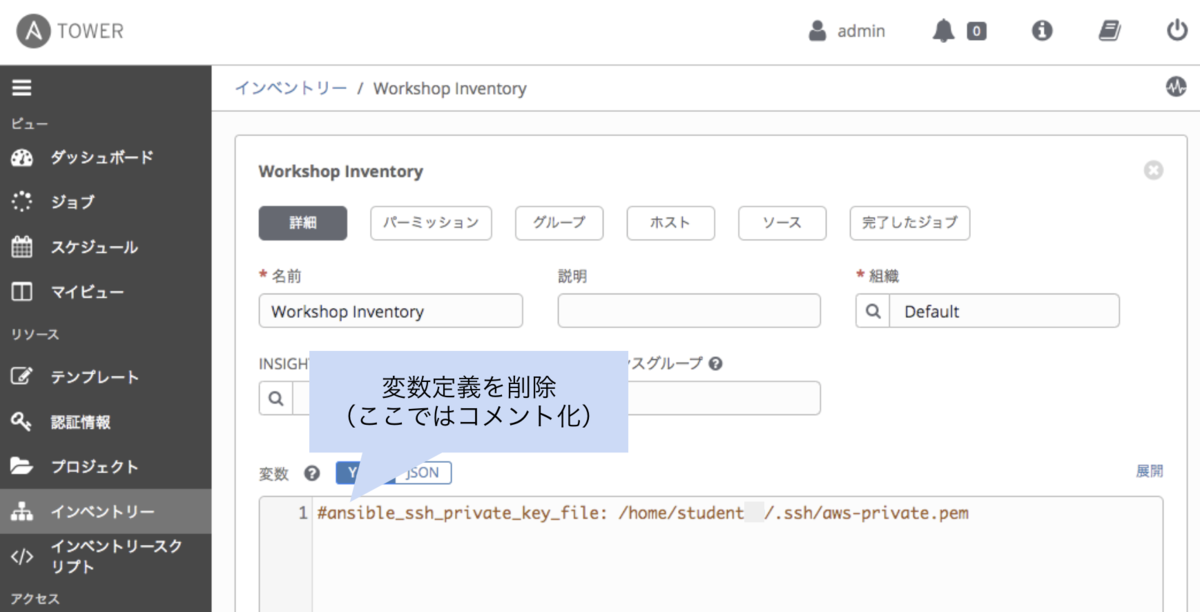This screenshot has height=612, width=1200.
Task: Open the 組織 lookup search icon
Action: pos(873,311)
